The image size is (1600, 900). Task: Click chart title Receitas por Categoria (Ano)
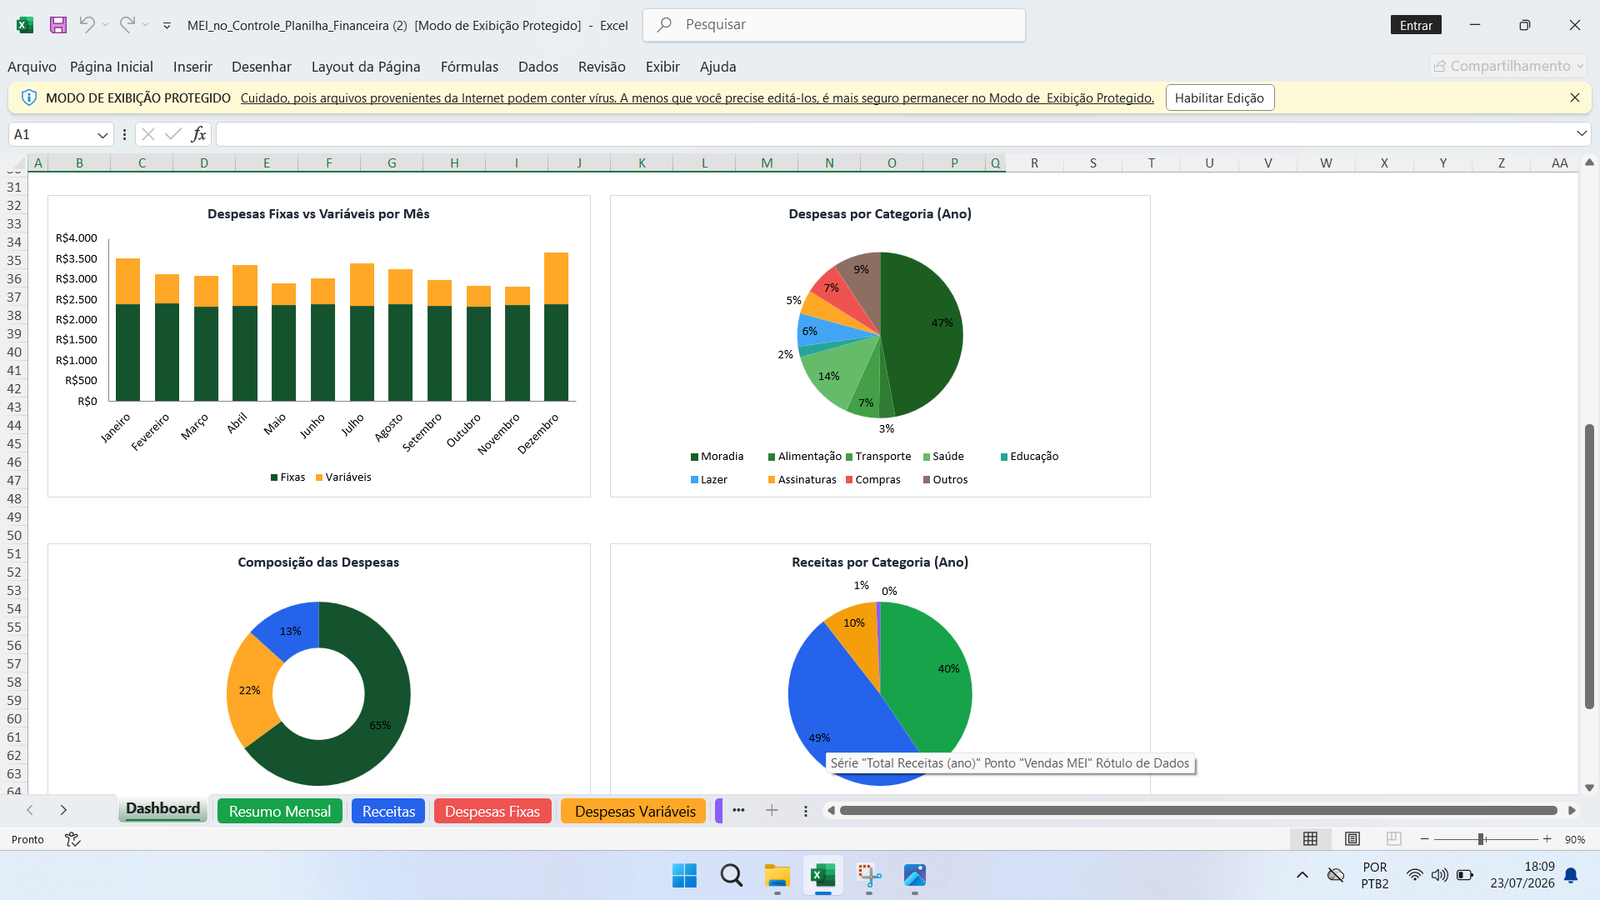(x=880, y=562)
